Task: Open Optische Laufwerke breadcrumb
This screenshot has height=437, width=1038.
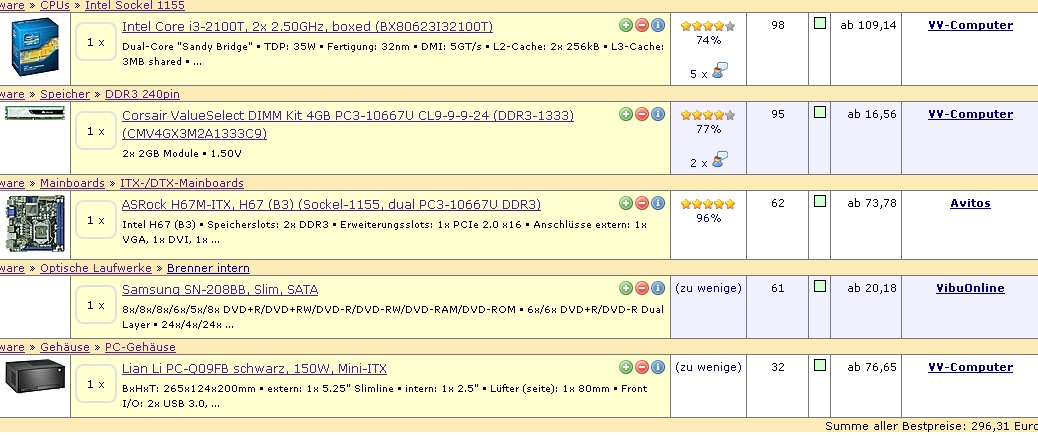Action: (x=96, y=268)
